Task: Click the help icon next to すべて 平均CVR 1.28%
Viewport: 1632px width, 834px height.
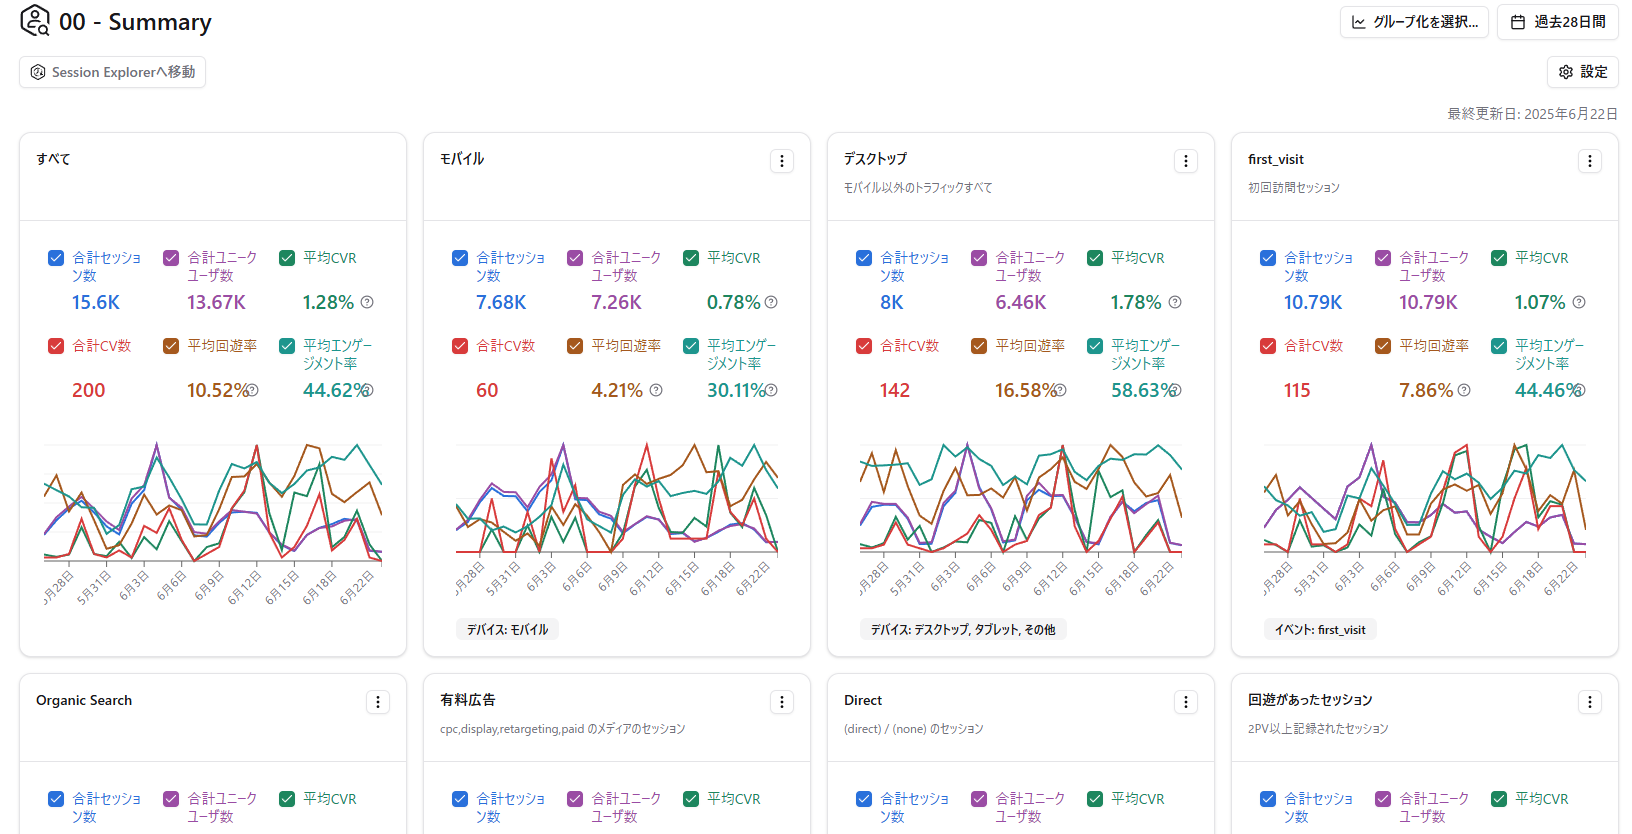Action: click(x=367, y=302)
